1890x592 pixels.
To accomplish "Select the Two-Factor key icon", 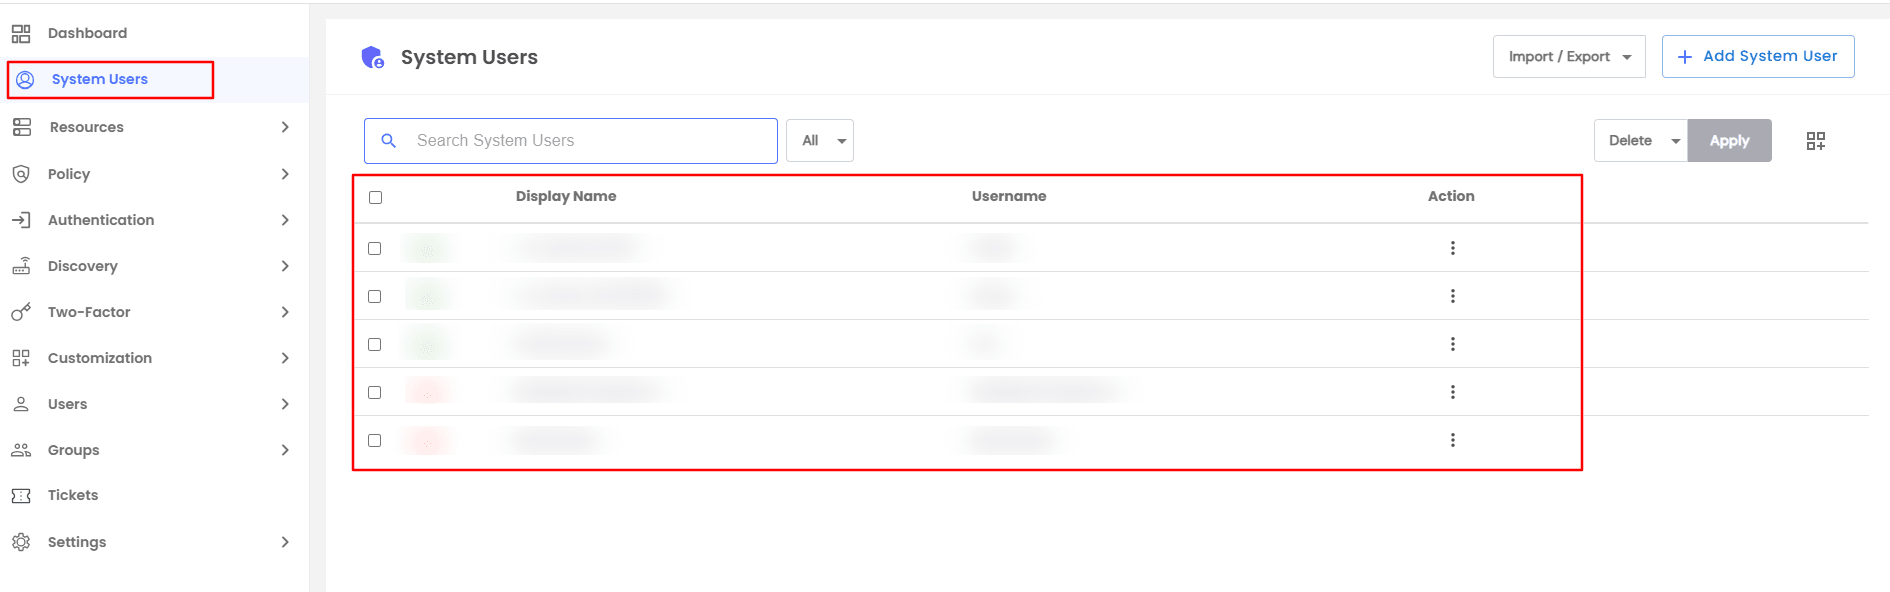I will click(x=21, y=311).
